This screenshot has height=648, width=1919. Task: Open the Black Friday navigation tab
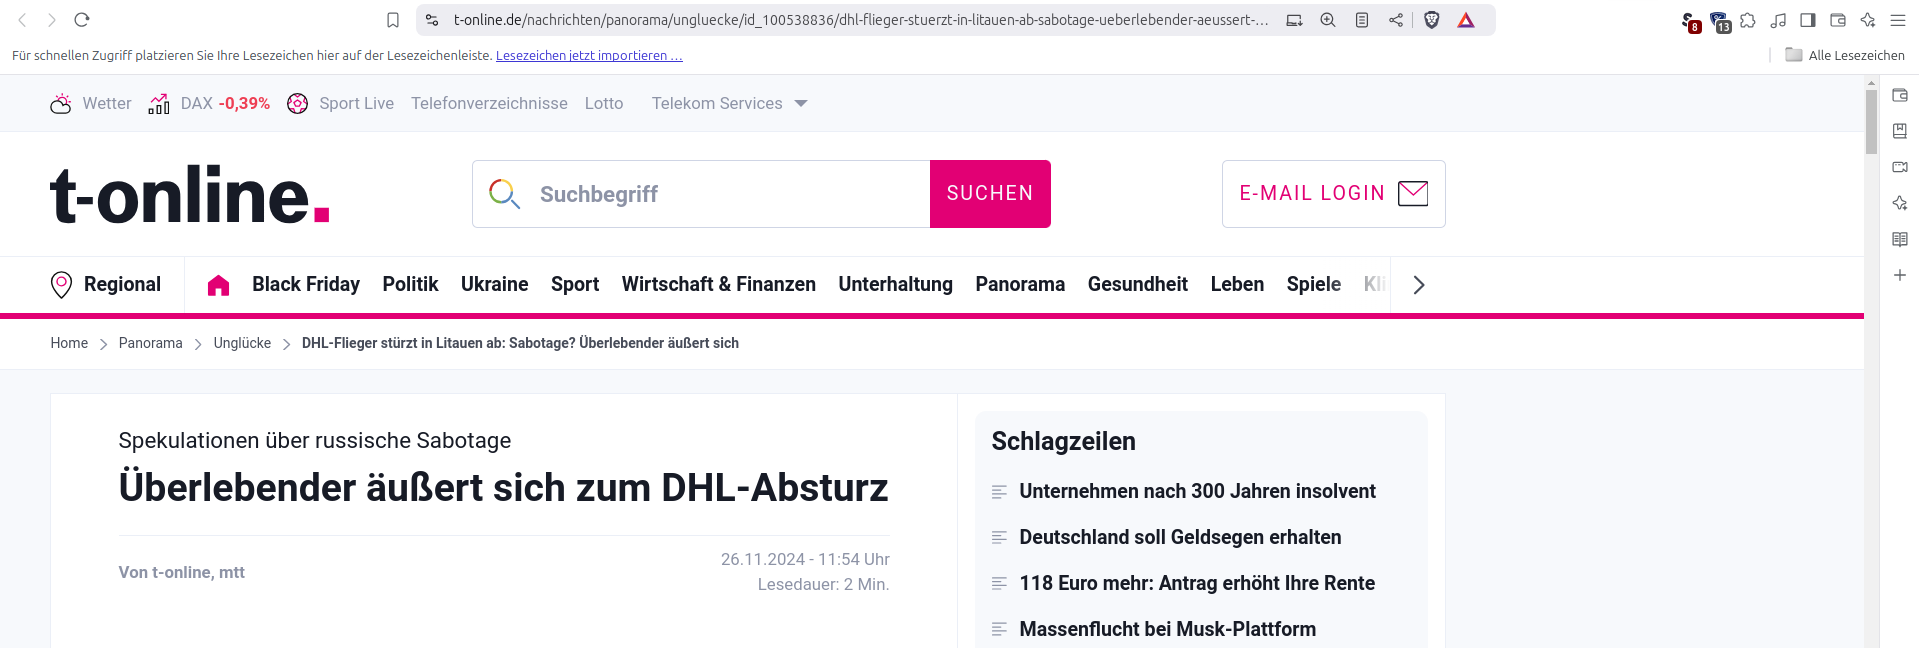point(306,284)
